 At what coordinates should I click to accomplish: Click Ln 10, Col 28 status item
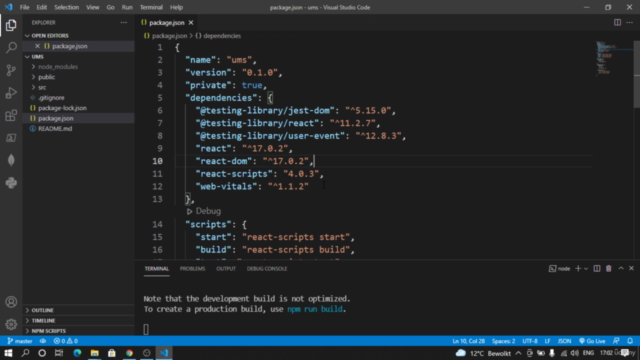tap(468, 341)
